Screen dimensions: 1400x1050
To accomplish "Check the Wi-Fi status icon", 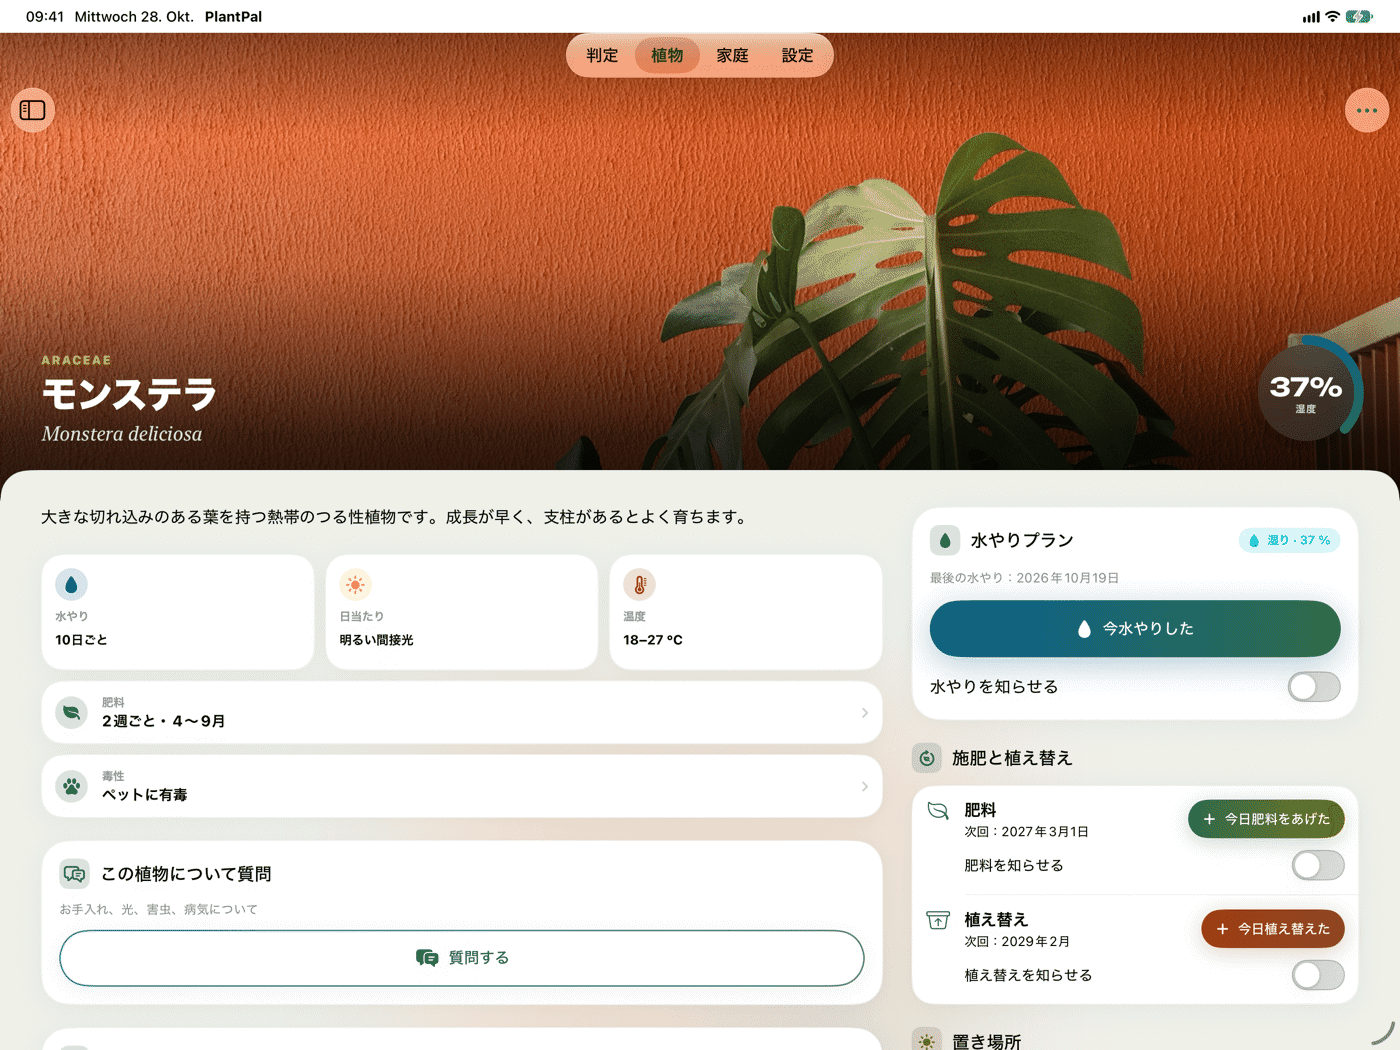I will (x=1332, y=17).
